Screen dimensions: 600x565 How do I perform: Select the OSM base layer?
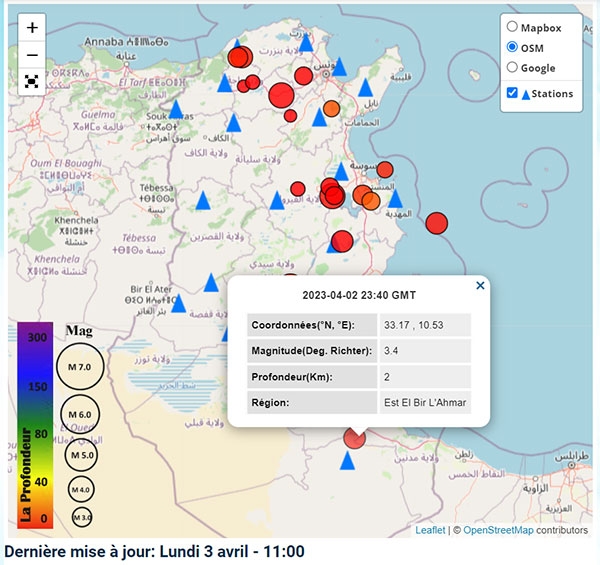512,47
